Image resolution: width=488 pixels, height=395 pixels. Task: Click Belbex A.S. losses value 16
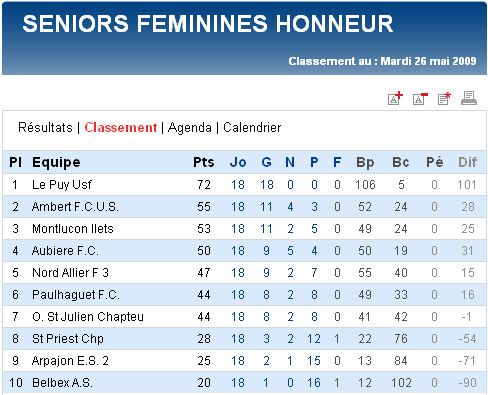pyautogui.click(x=314, y=383)
